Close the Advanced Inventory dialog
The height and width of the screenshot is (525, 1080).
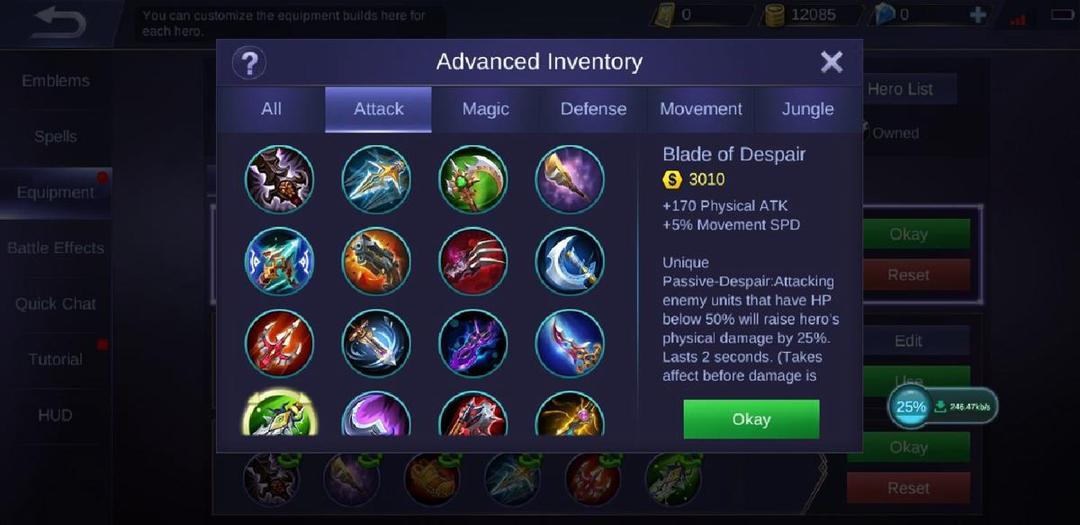click(x=831, y=63)
